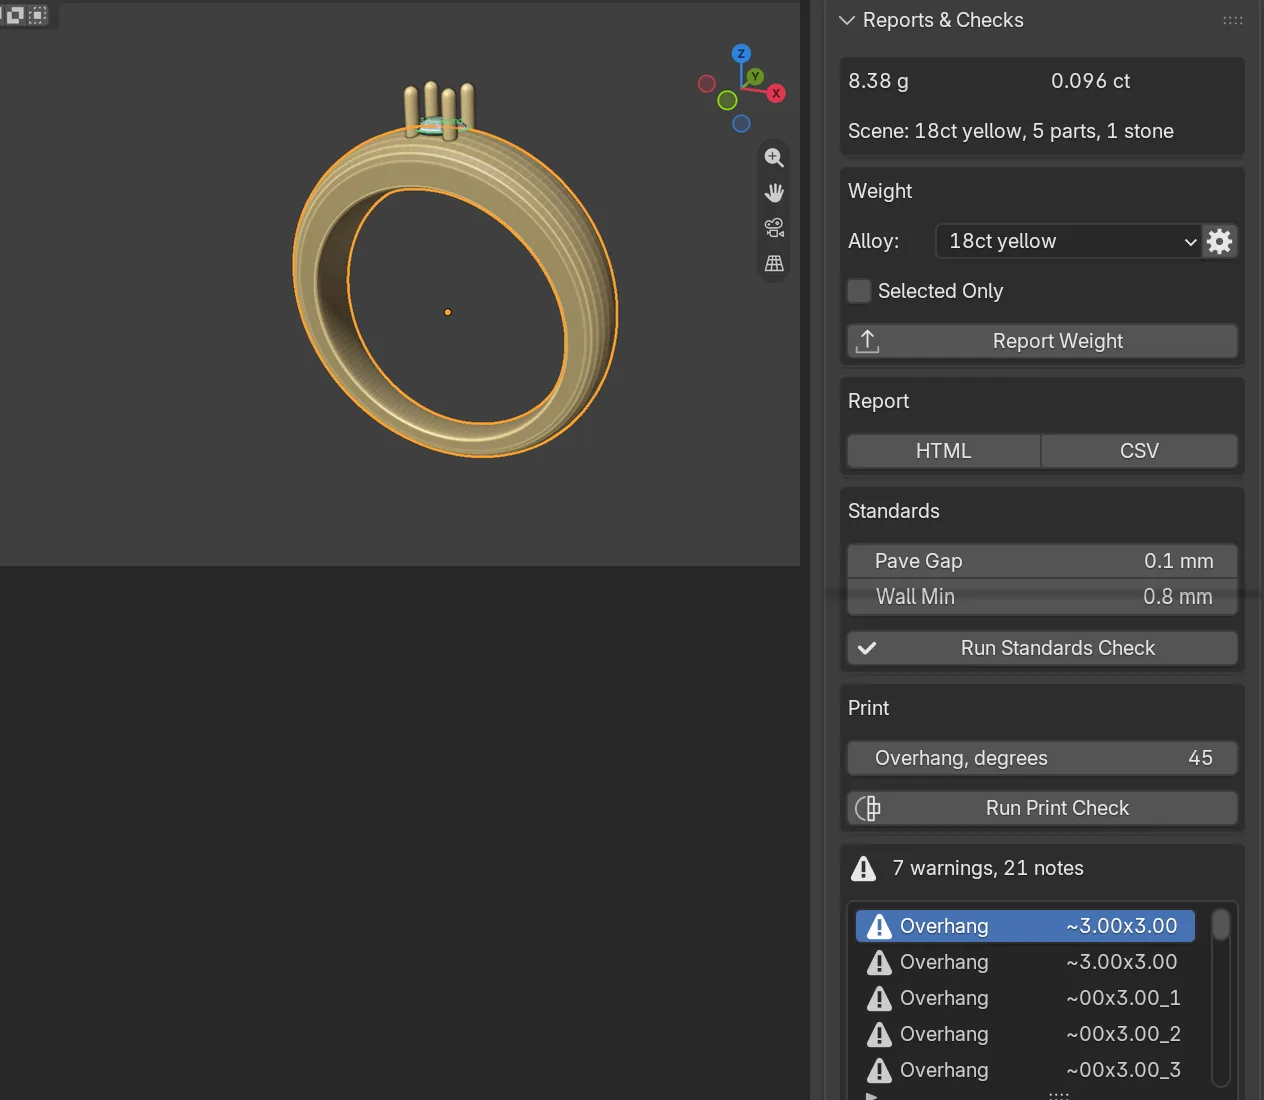Click the warning triangle beside 7 warnings
The width and height of the screenshot is (1264, 1100).
point(863,868)
